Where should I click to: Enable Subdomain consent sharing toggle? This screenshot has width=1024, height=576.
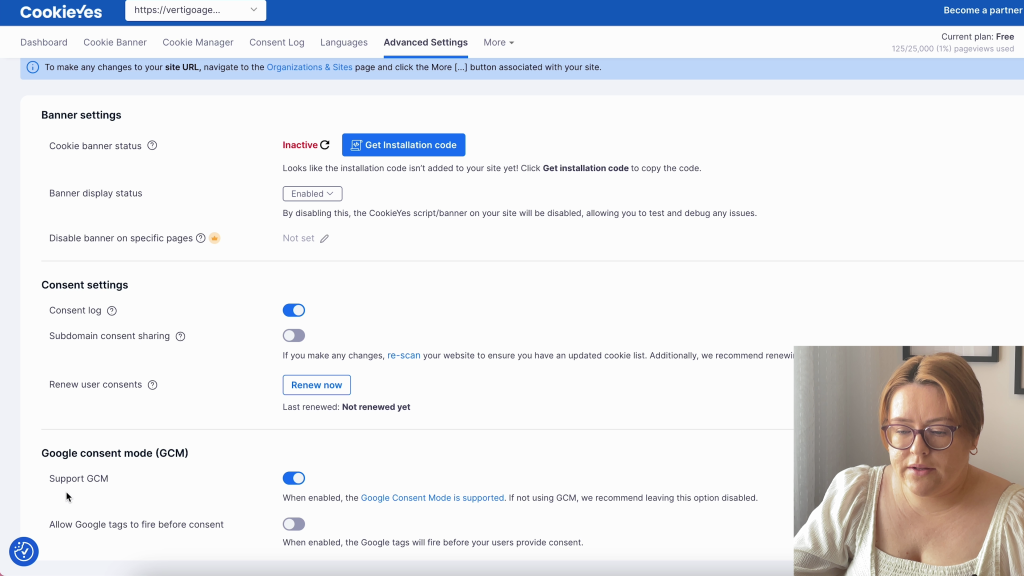(x=293, y=336)
